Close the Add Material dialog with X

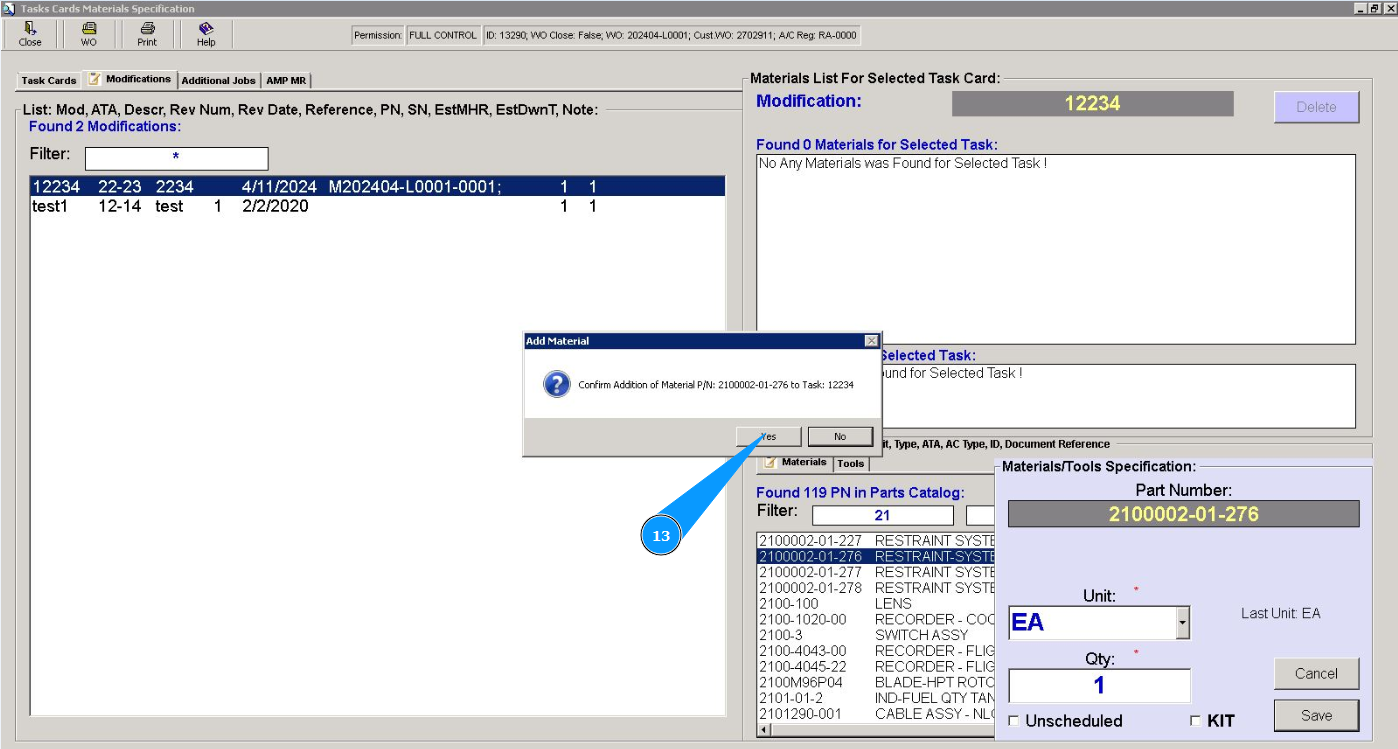click(871, 341)
